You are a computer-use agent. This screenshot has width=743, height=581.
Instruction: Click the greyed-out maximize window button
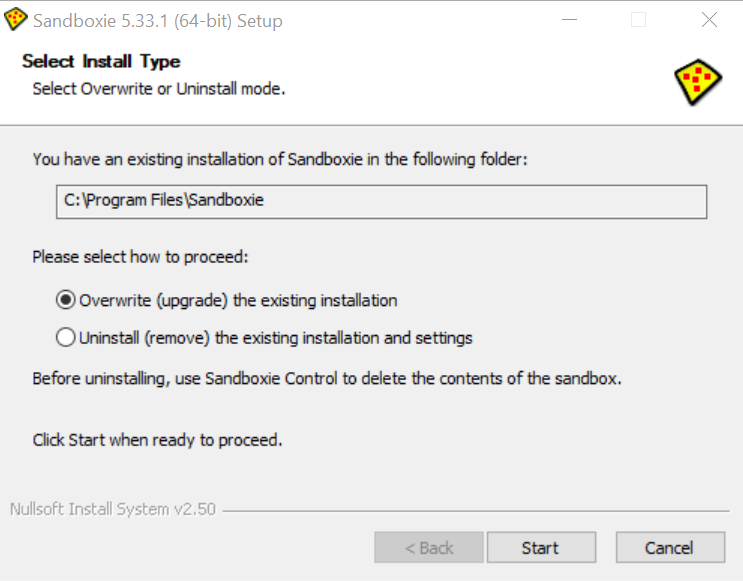pyautogui.click(x=638, y=20)
